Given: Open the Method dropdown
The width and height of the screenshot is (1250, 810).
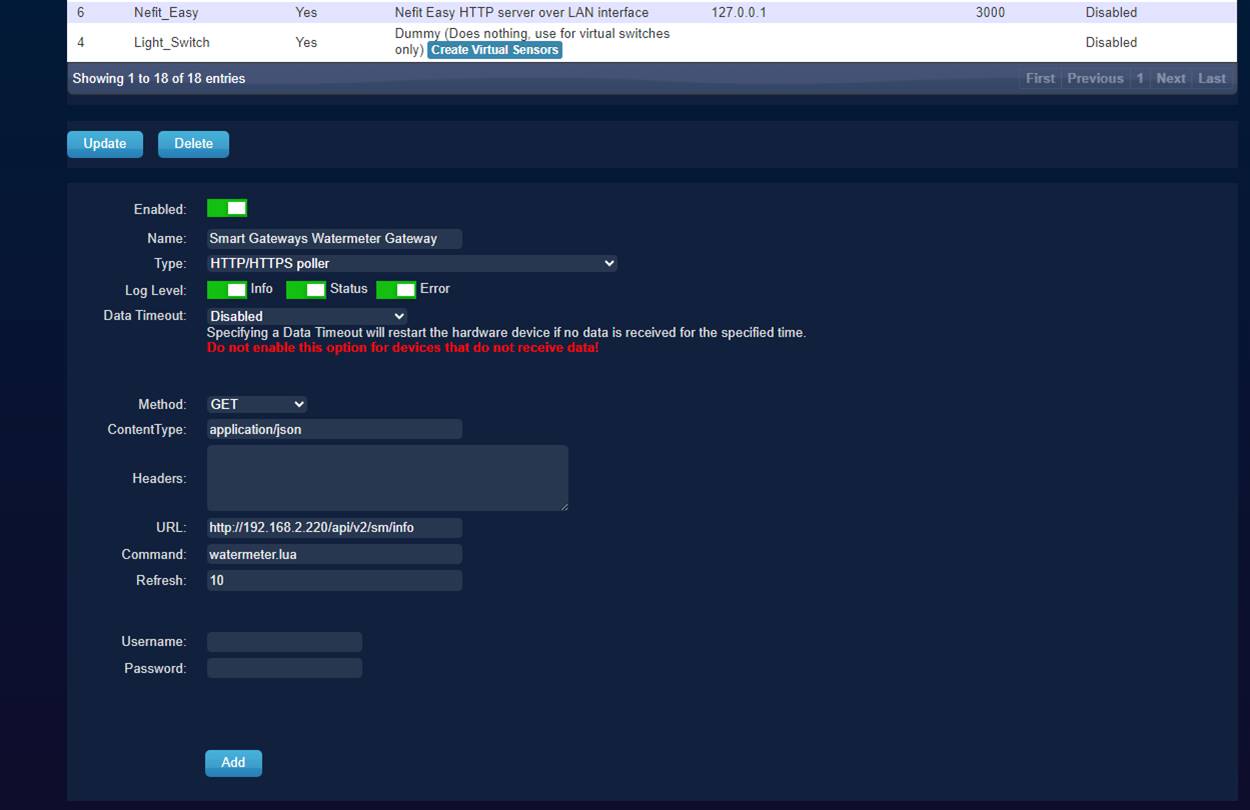Looking at the screenshot, I should (256, 404).
